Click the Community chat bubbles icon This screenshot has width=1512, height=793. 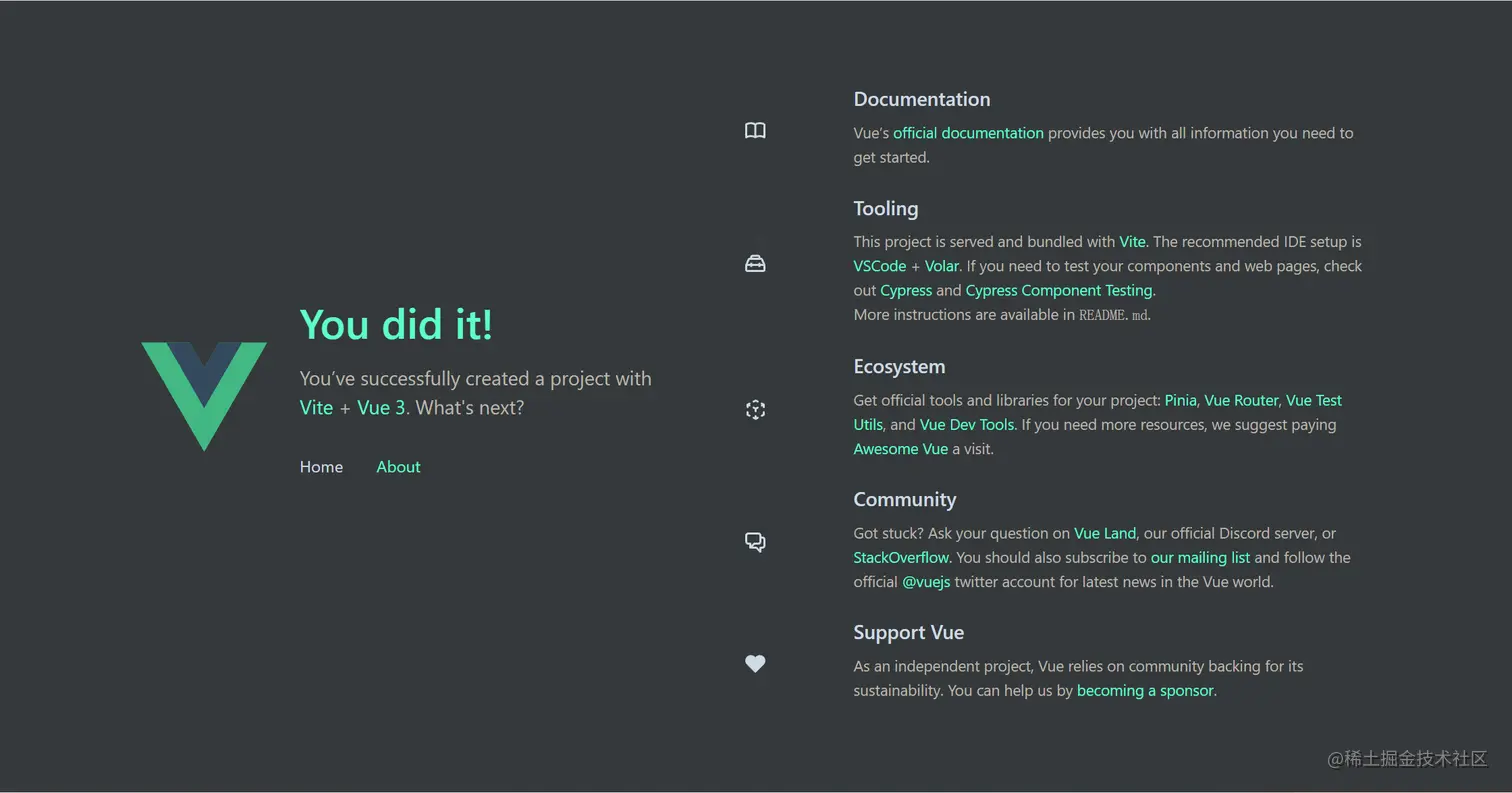point(755,542)
